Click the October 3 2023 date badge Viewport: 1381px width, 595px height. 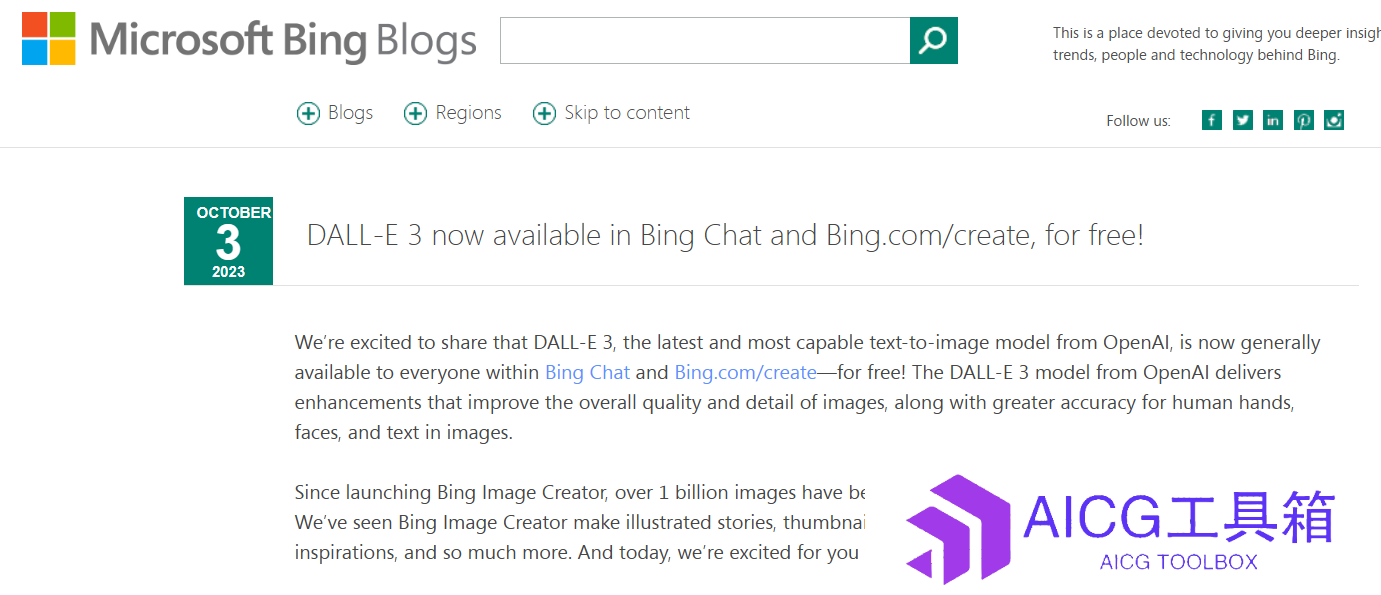pos(228,241)
